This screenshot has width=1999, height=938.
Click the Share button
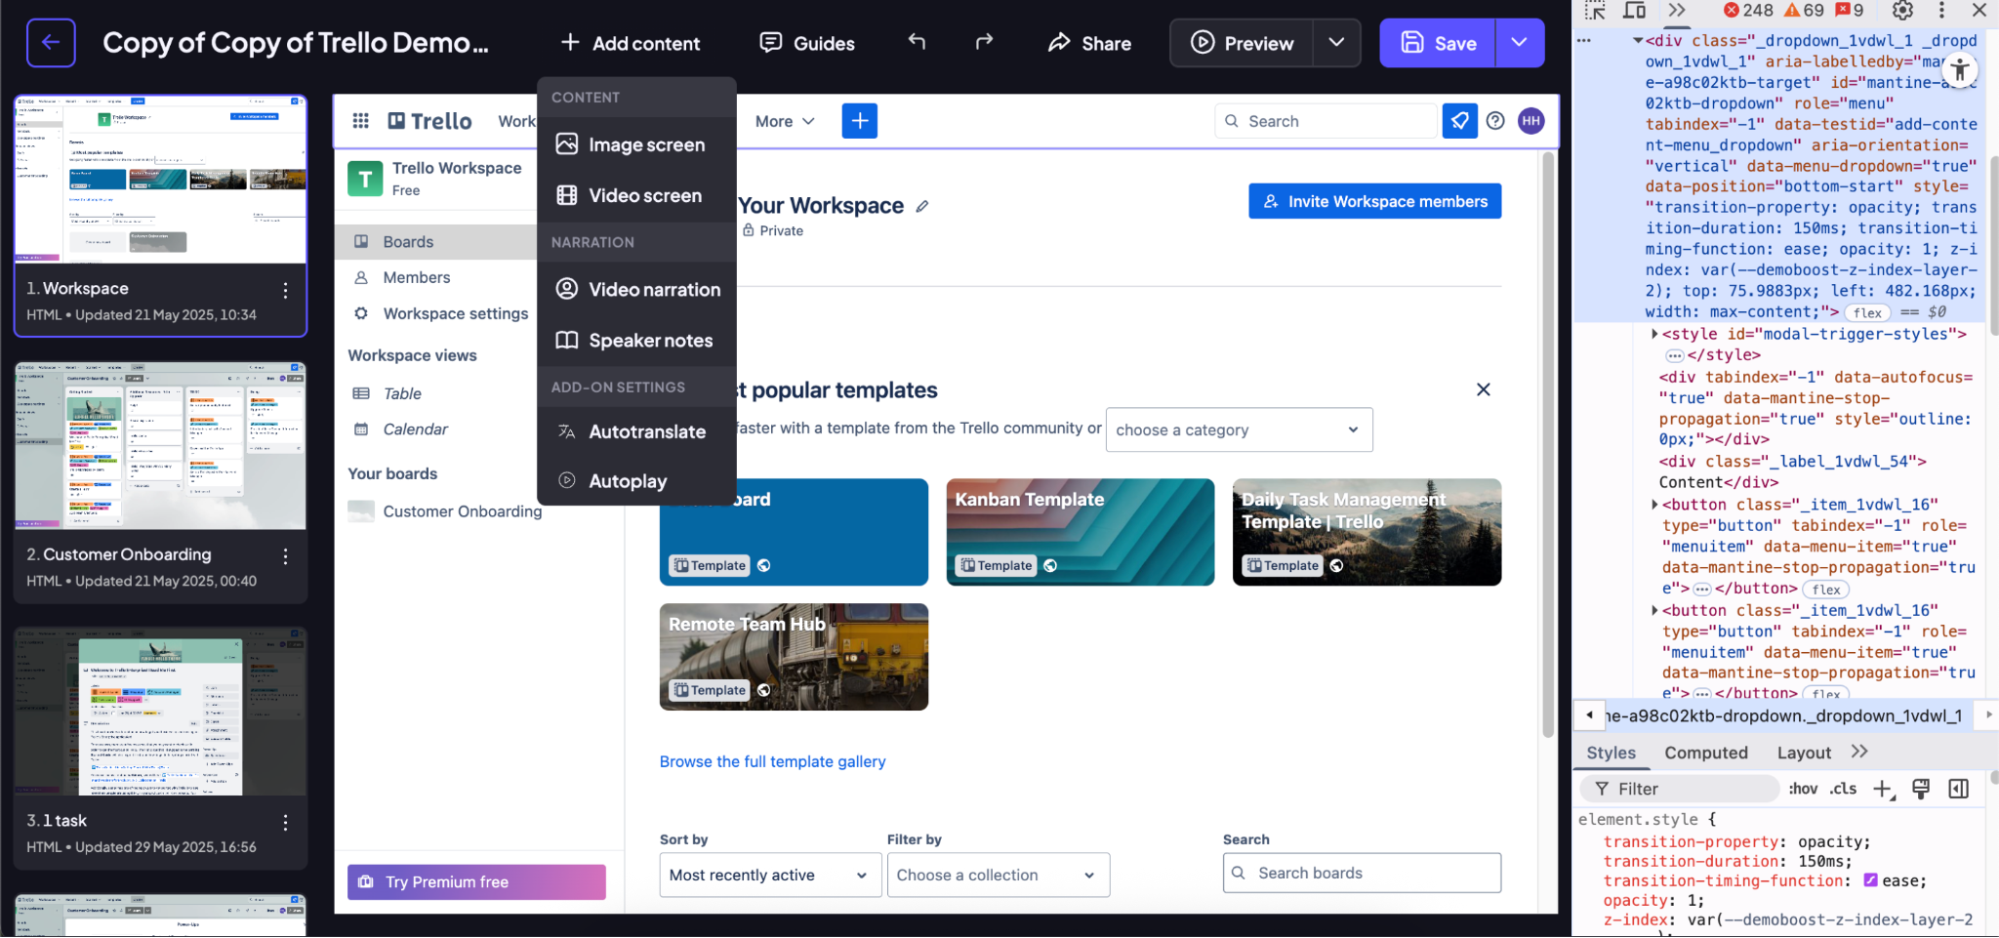[1089, 43]
